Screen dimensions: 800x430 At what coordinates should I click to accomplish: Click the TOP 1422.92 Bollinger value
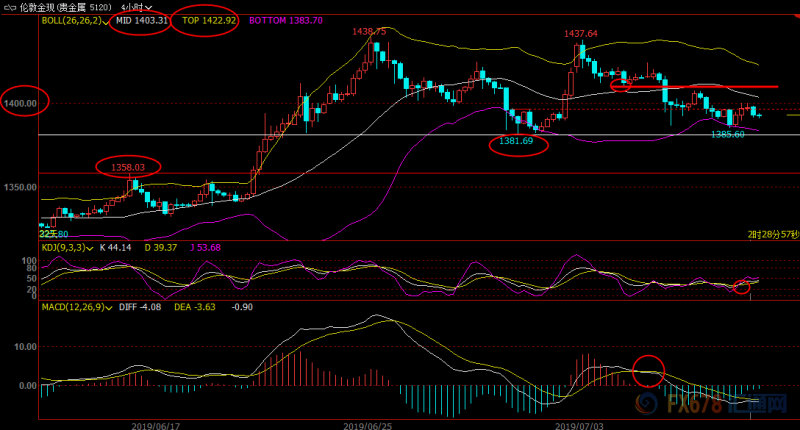pyautogui.click(x=209, y=20)
